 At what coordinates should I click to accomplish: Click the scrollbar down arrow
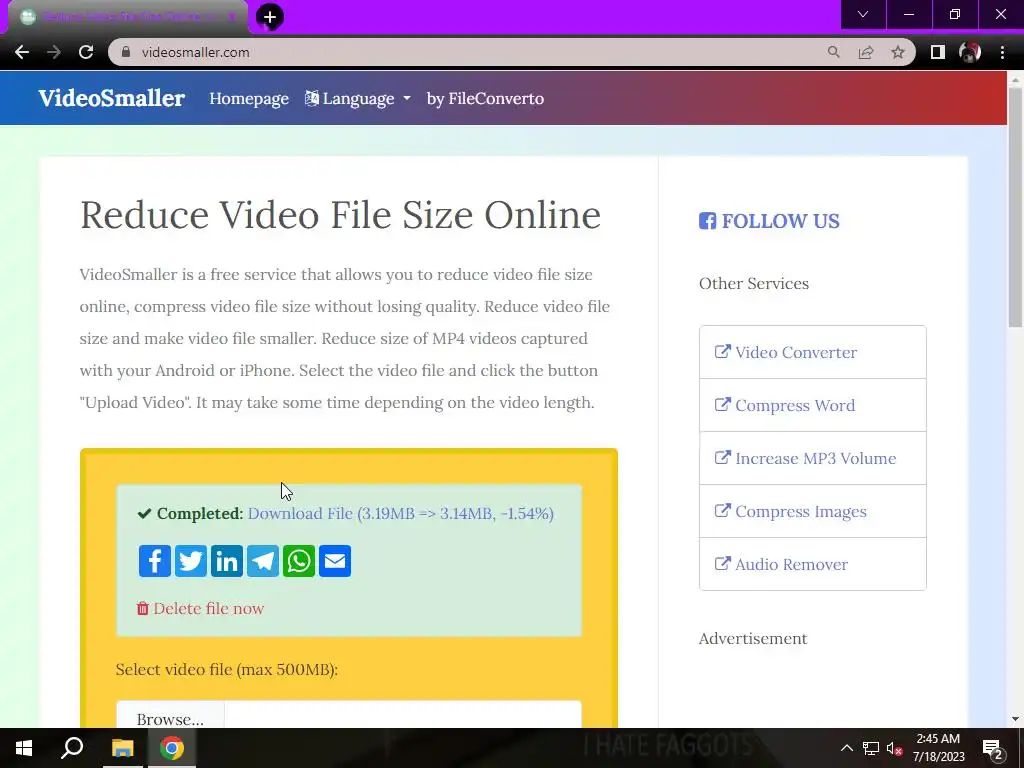click(1015, 720)
